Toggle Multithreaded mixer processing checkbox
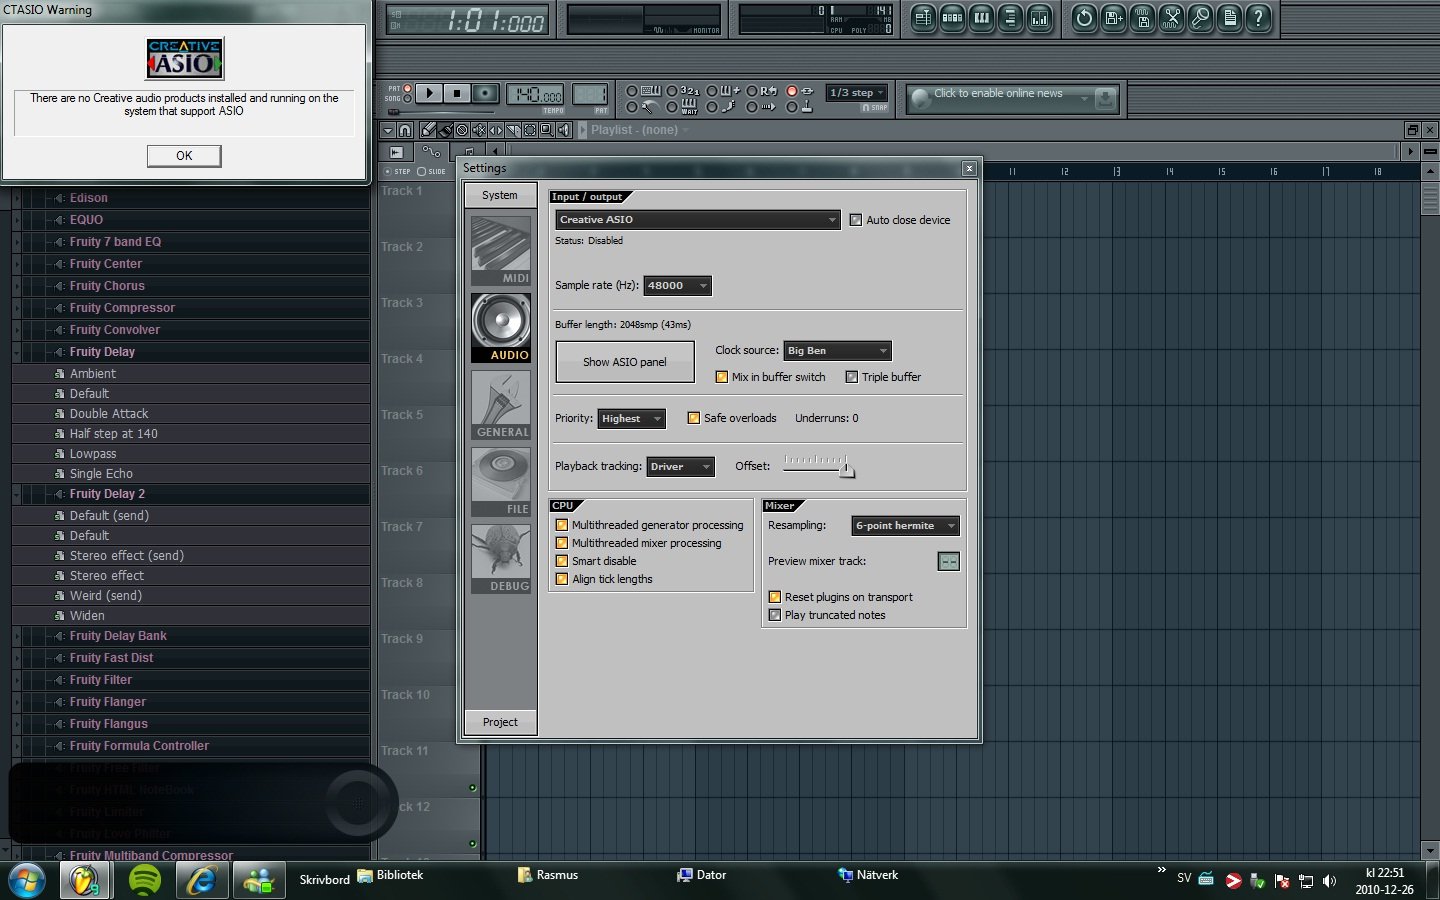1440x900 pixels. pos(562,543)
